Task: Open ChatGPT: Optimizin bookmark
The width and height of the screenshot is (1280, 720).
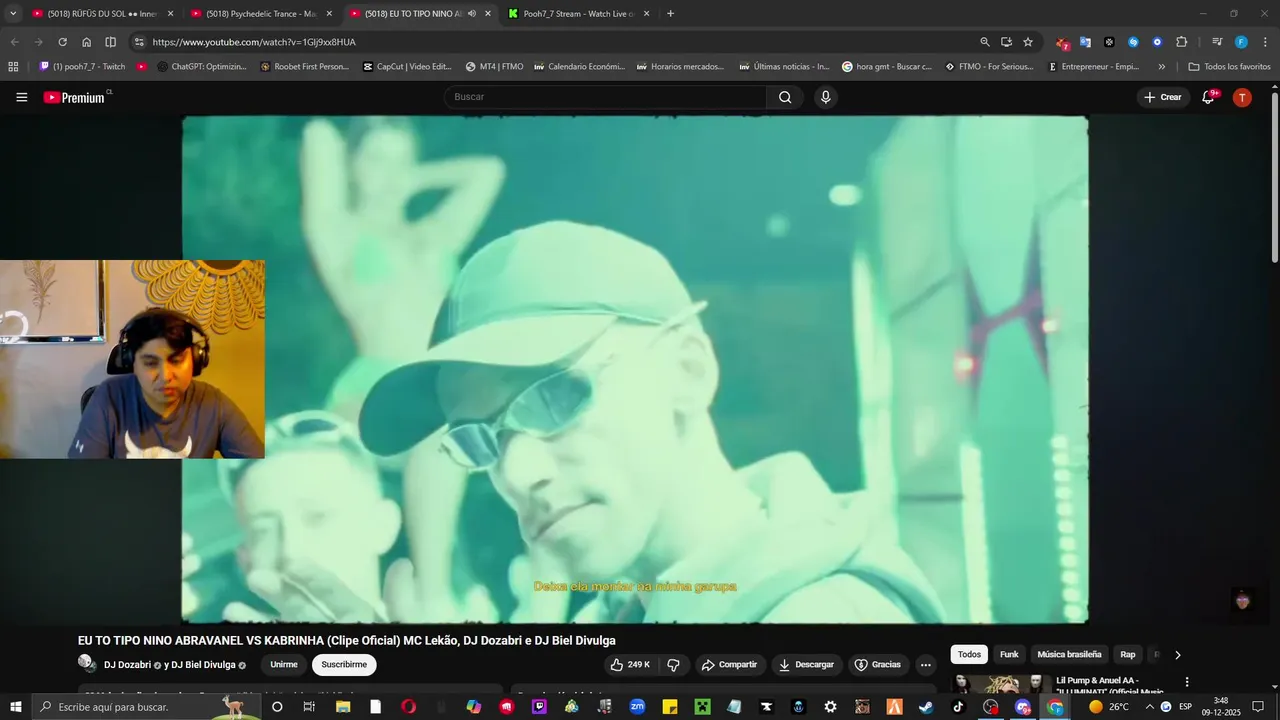Action: tap(202, 67)
